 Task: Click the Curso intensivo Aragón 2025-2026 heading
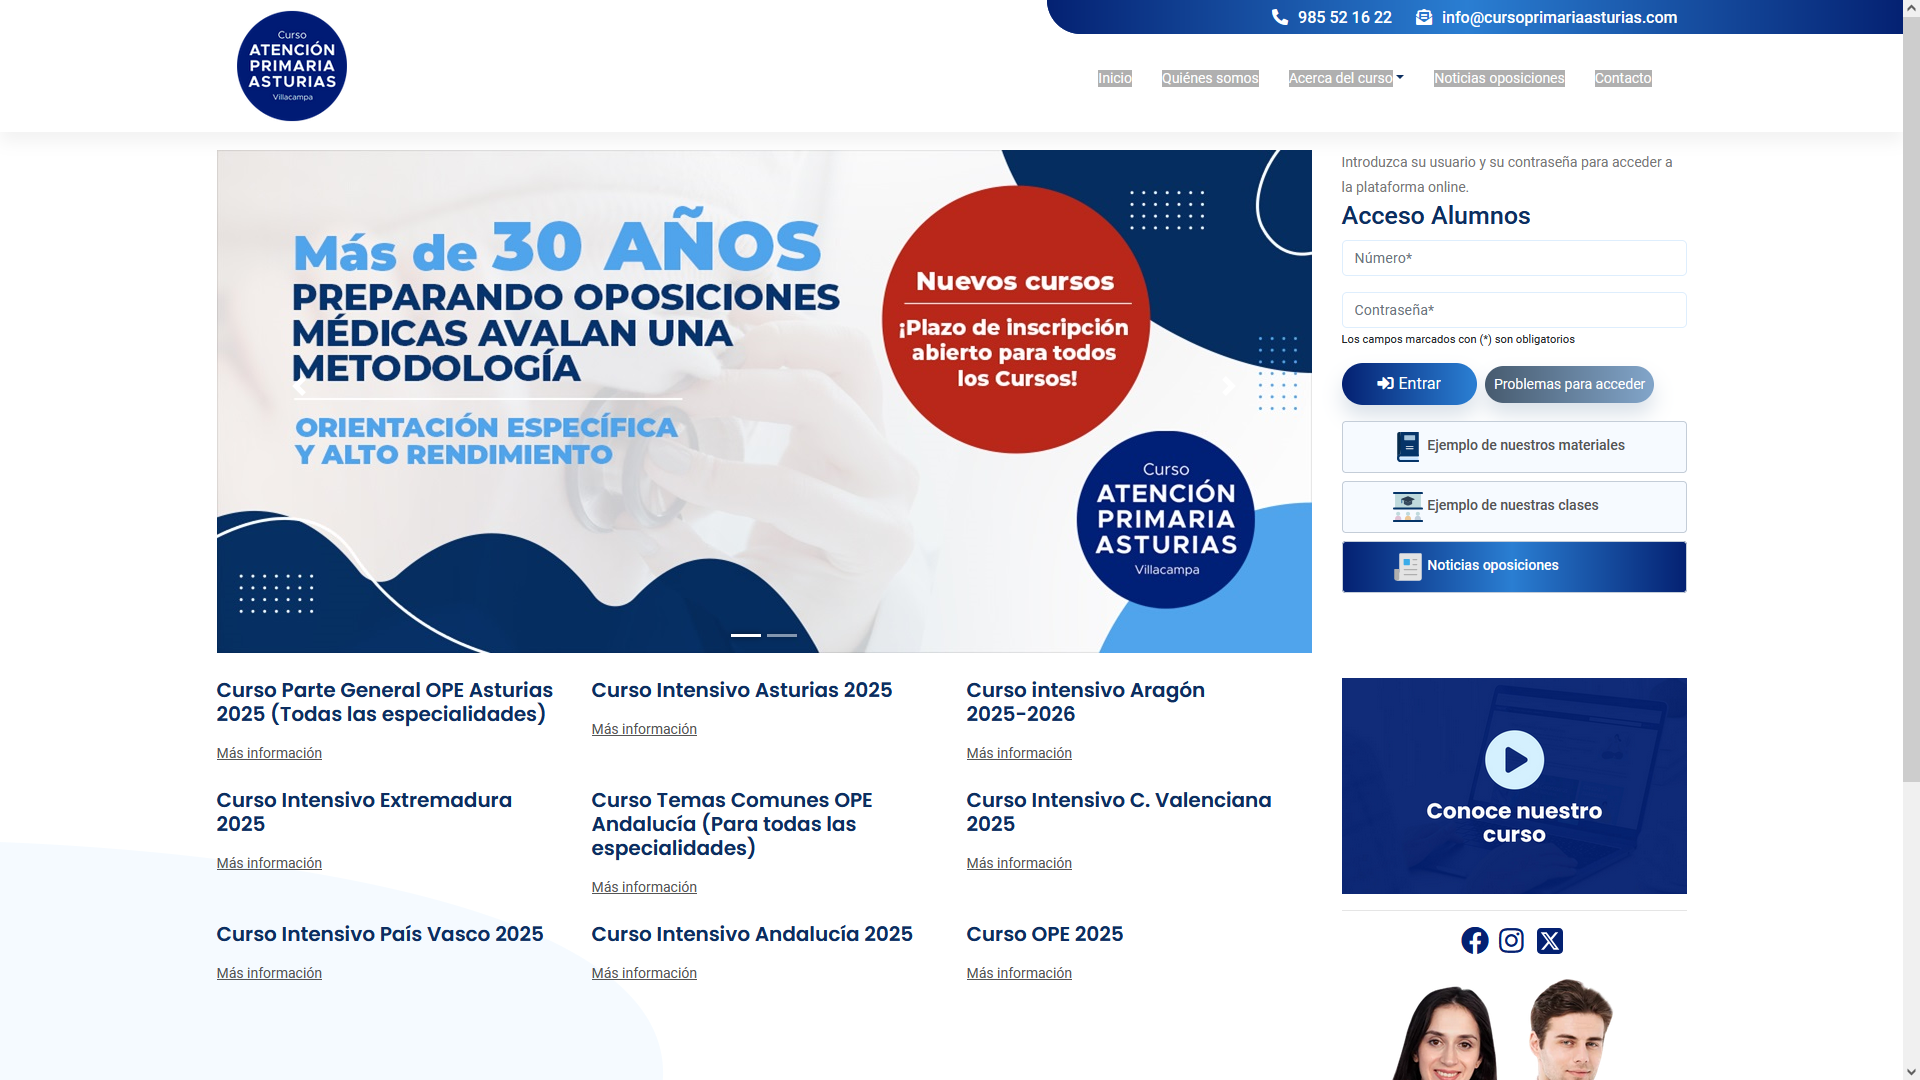(x=1085, y=702)
